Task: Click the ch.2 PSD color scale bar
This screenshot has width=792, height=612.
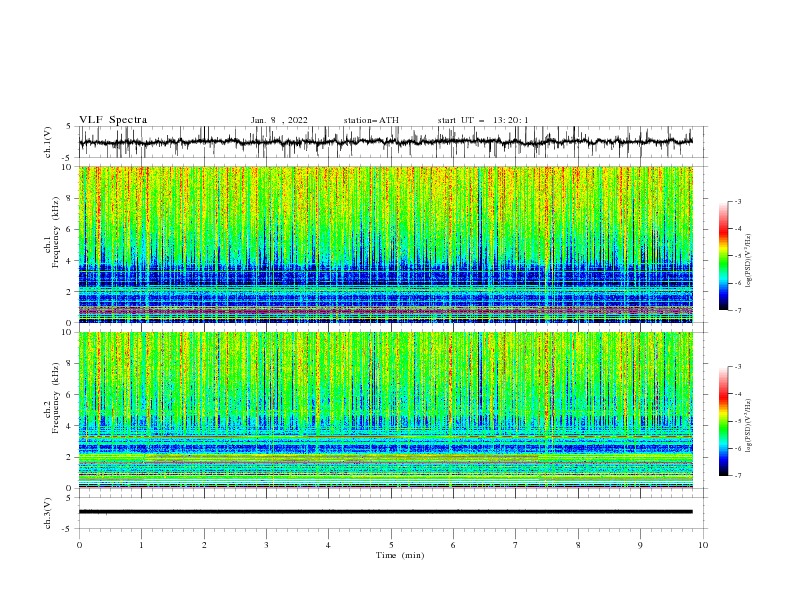Action: [x=723, y=421]
